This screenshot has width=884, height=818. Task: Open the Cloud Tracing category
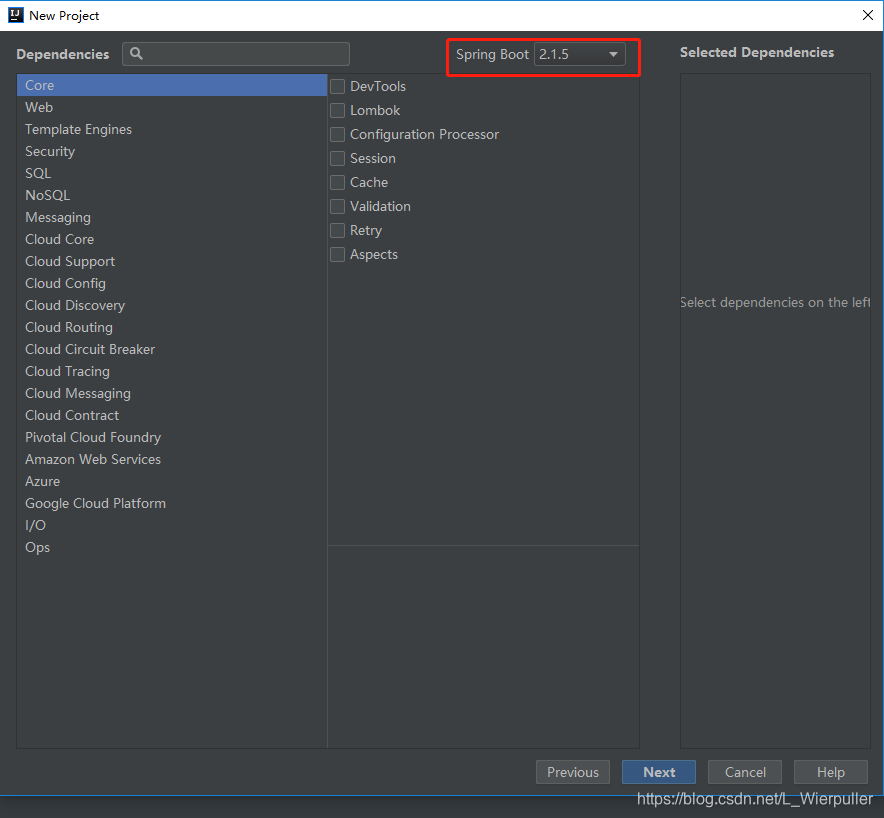coord(172,371)
